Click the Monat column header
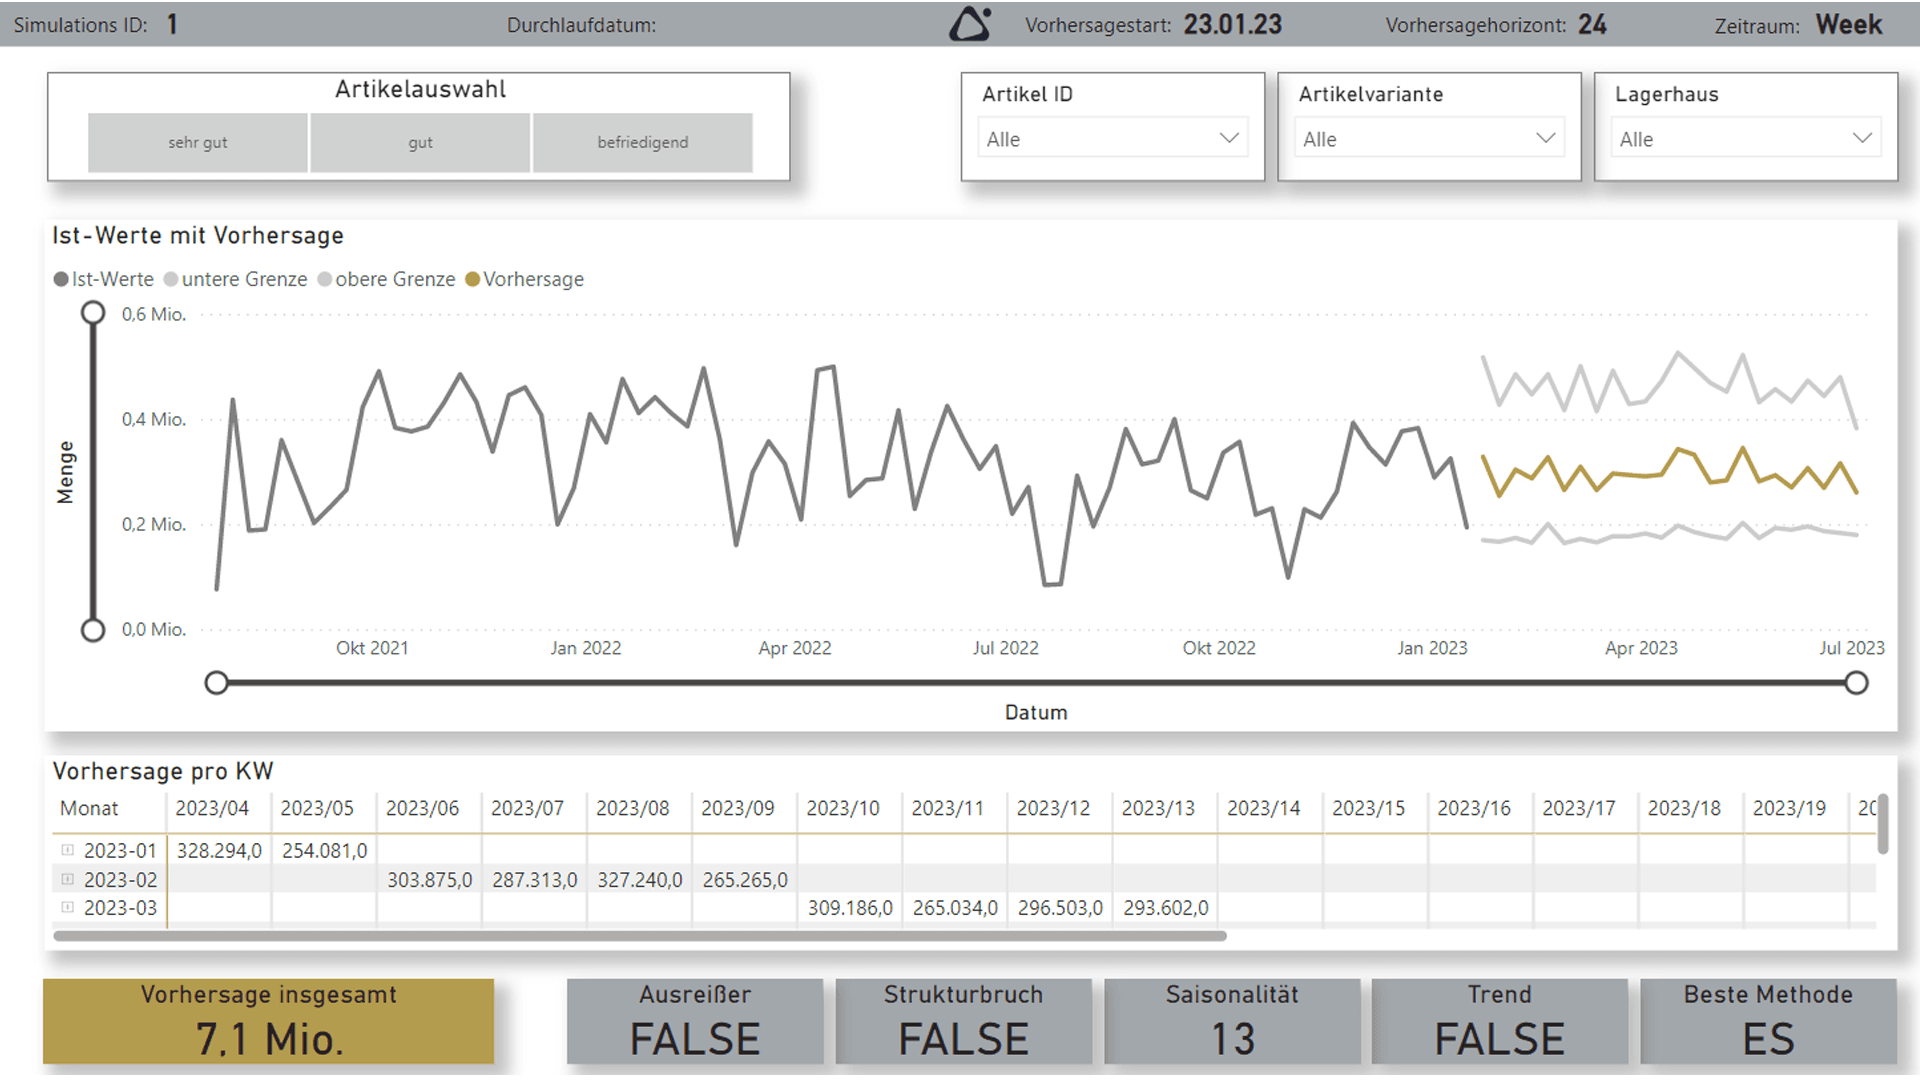The height and width of the screenshot is (1080, 1920). (x=89, y=808)
